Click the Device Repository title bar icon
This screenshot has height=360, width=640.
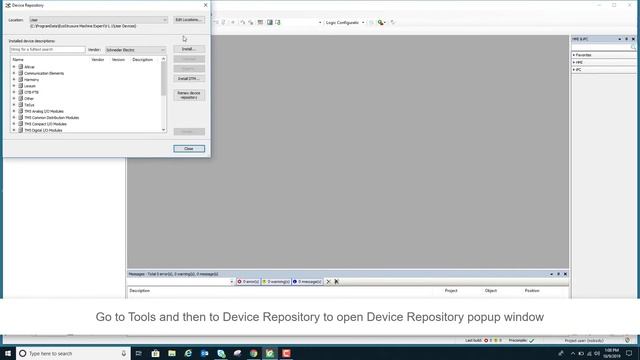8,5
